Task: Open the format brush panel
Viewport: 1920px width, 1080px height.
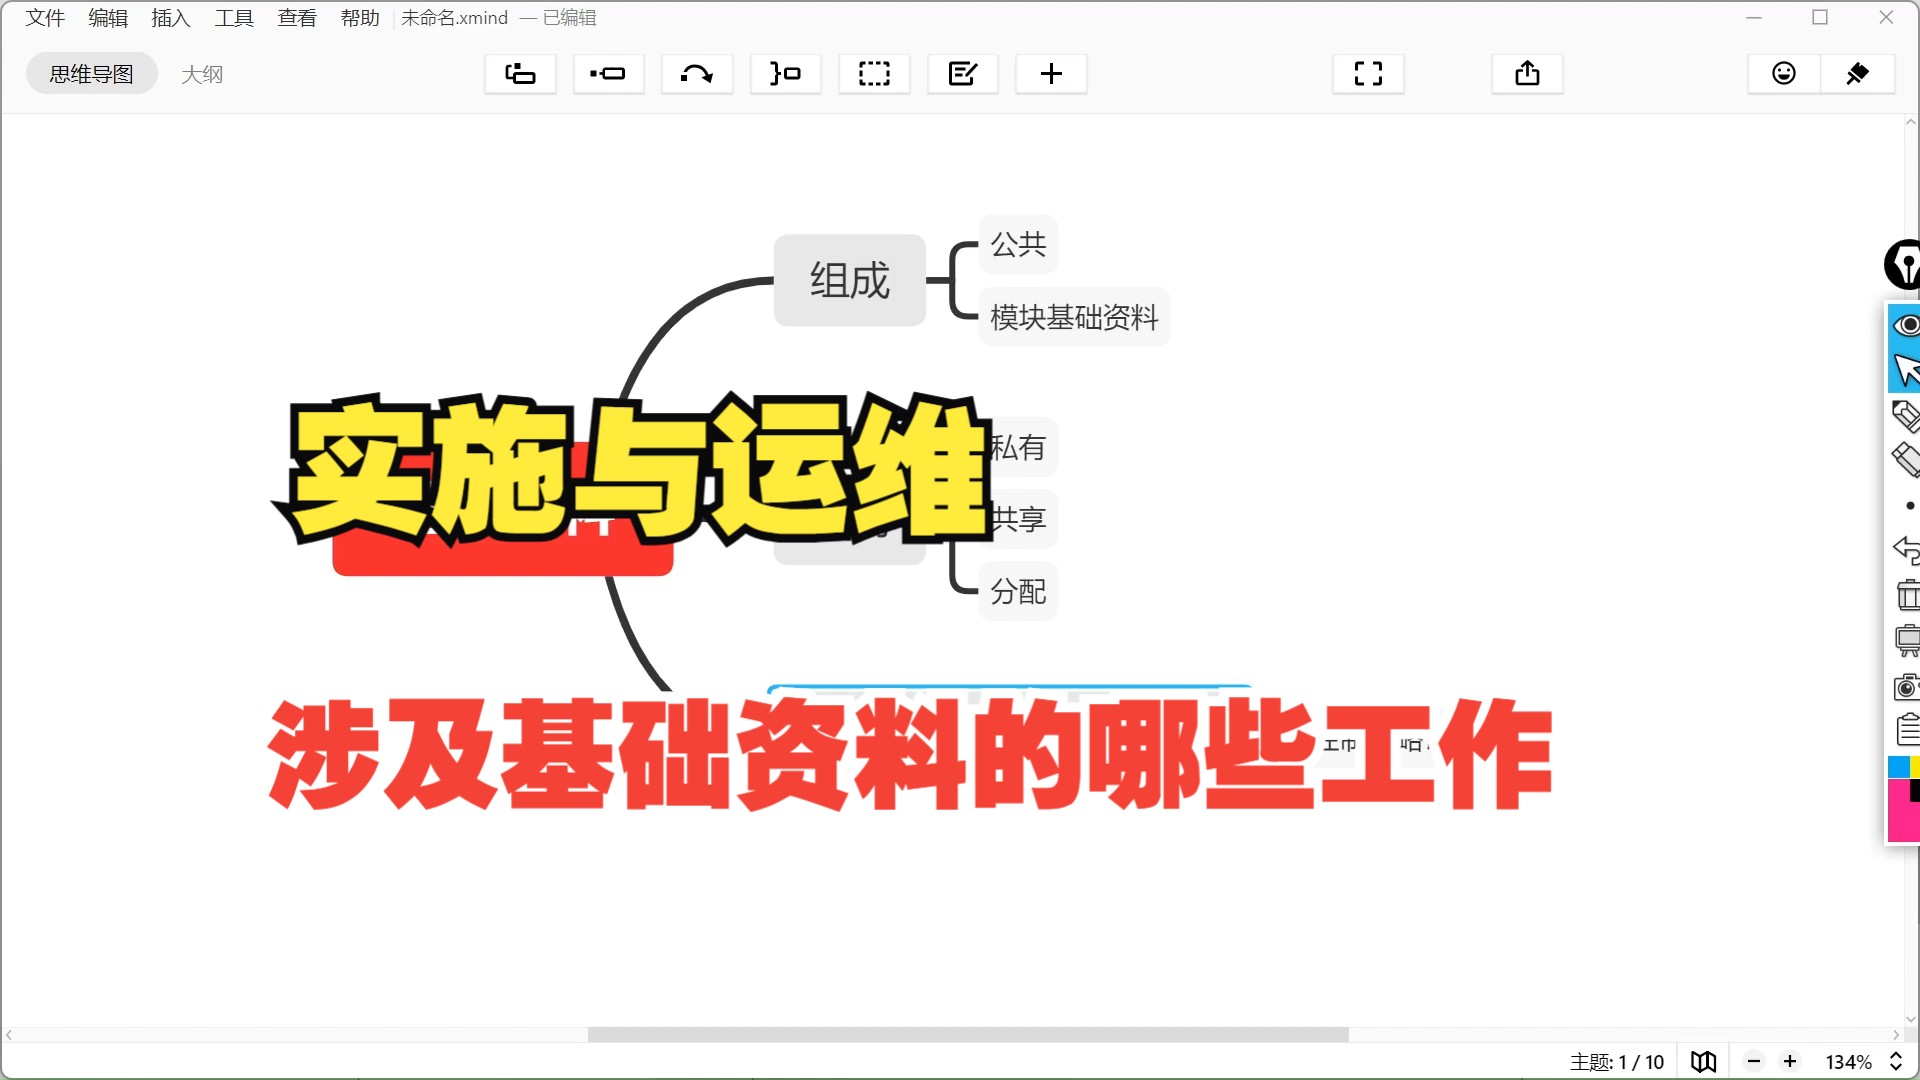Action: coord(1857,74)
